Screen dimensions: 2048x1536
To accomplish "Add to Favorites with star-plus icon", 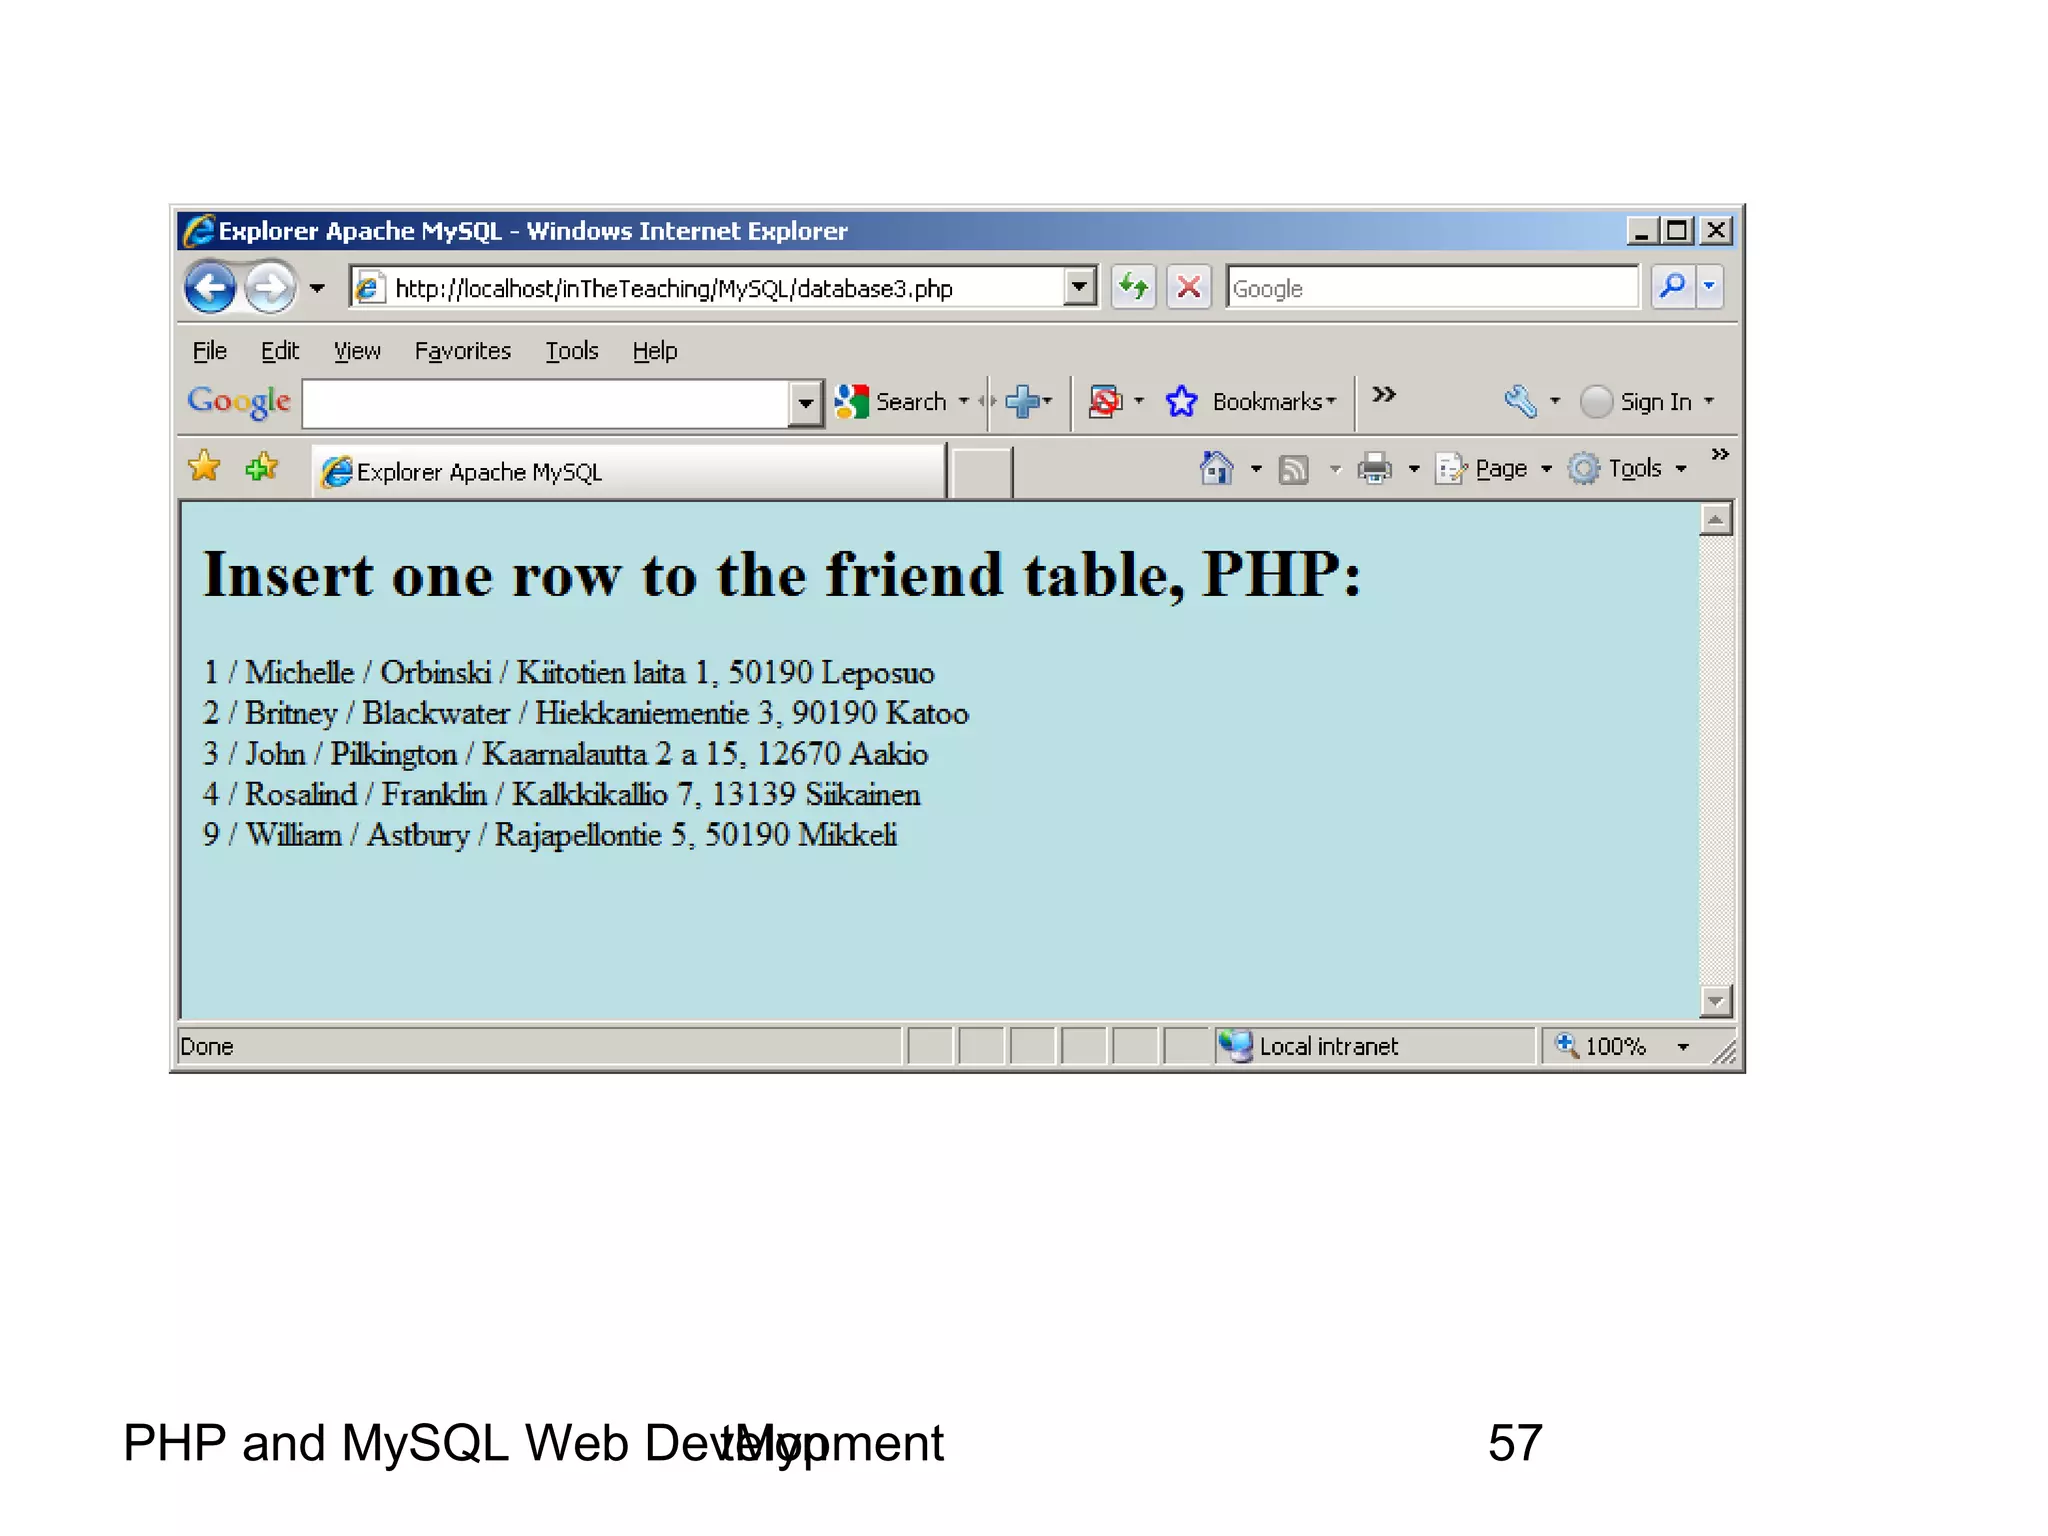I will click(262, 467).
